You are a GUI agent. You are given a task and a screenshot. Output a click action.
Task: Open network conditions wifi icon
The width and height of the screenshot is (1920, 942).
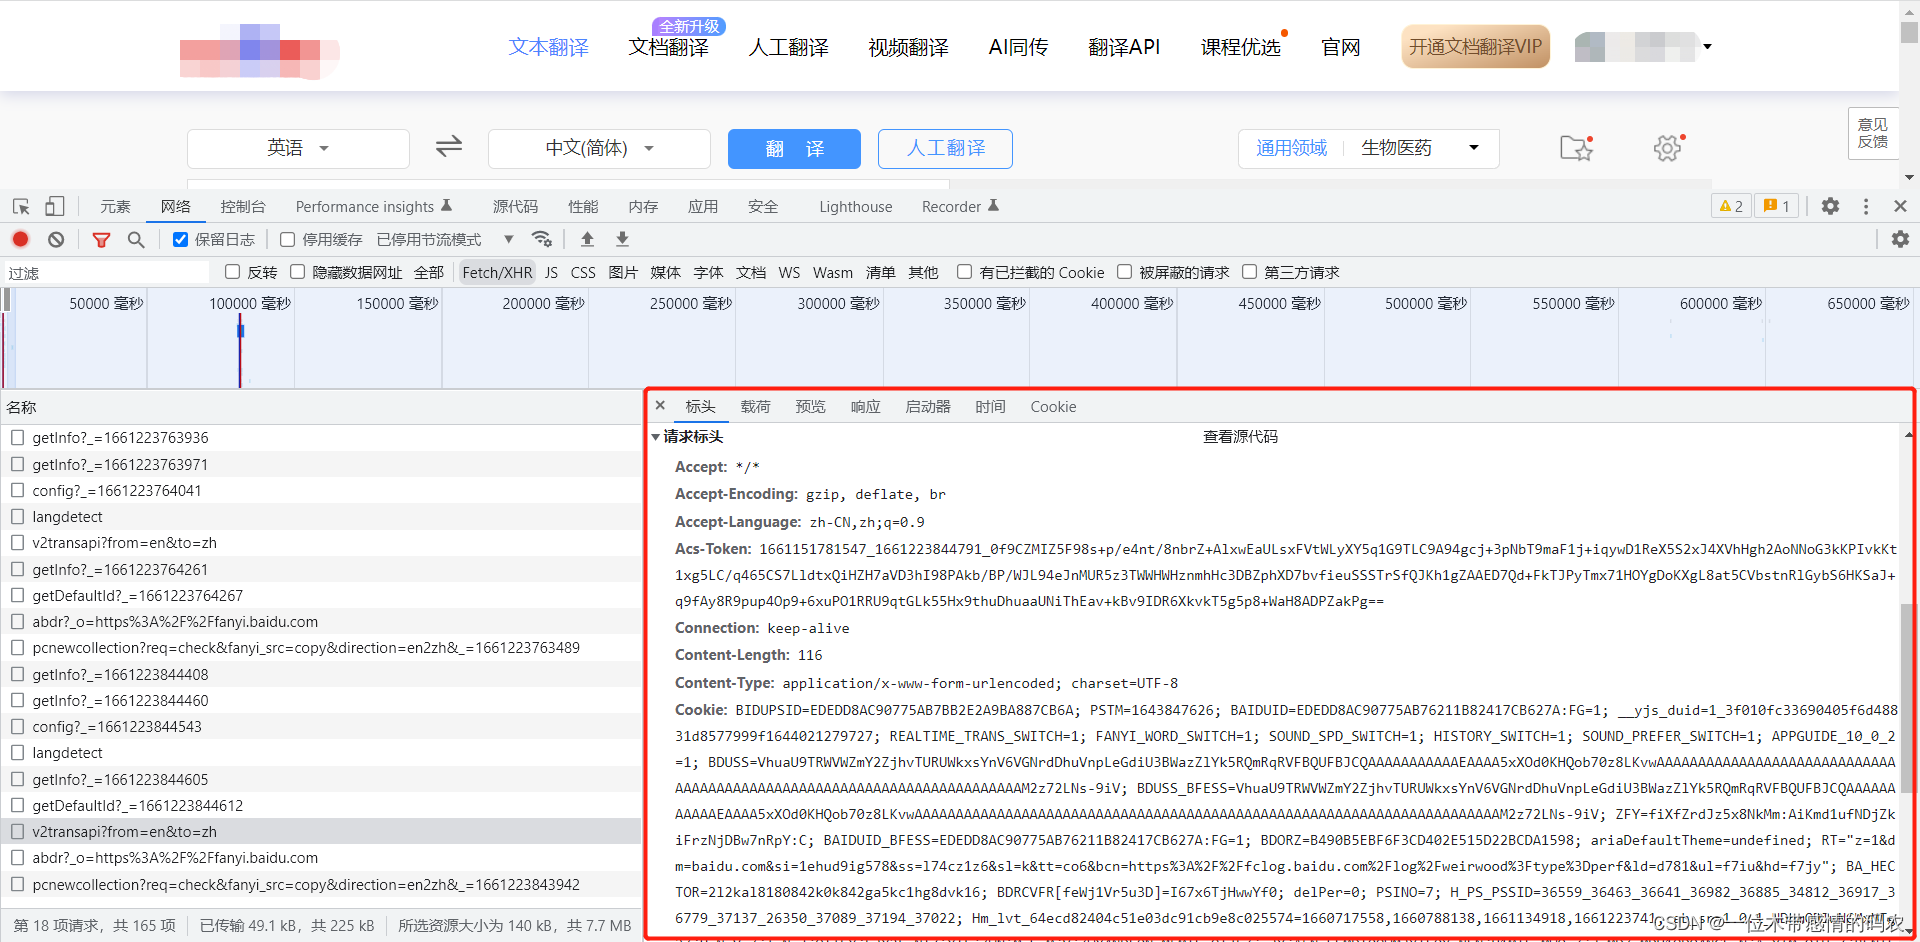pyautogui.click(x=542, y=239)
